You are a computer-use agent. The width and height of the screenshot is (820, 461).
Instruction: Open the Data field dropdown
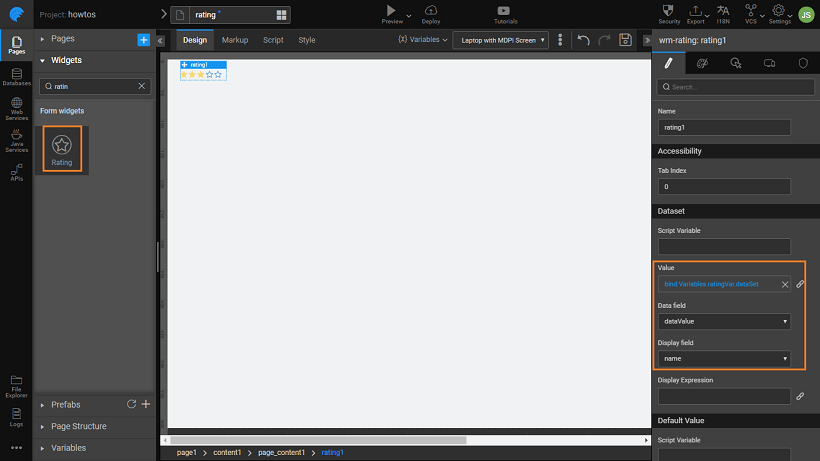(724, 321)
